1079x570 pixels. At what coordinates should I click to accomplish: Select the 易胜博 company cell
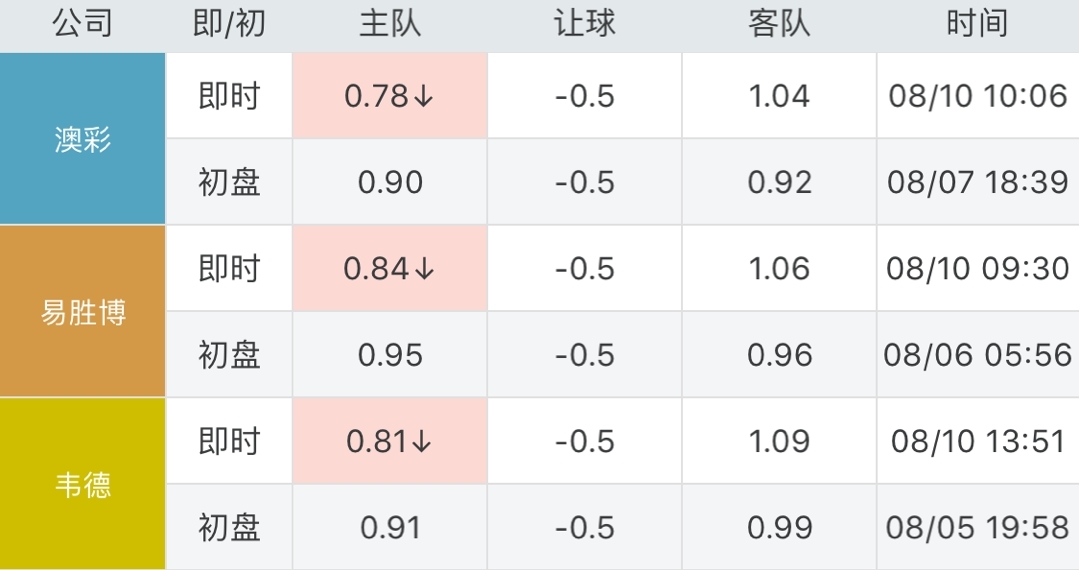coord(83,312)
